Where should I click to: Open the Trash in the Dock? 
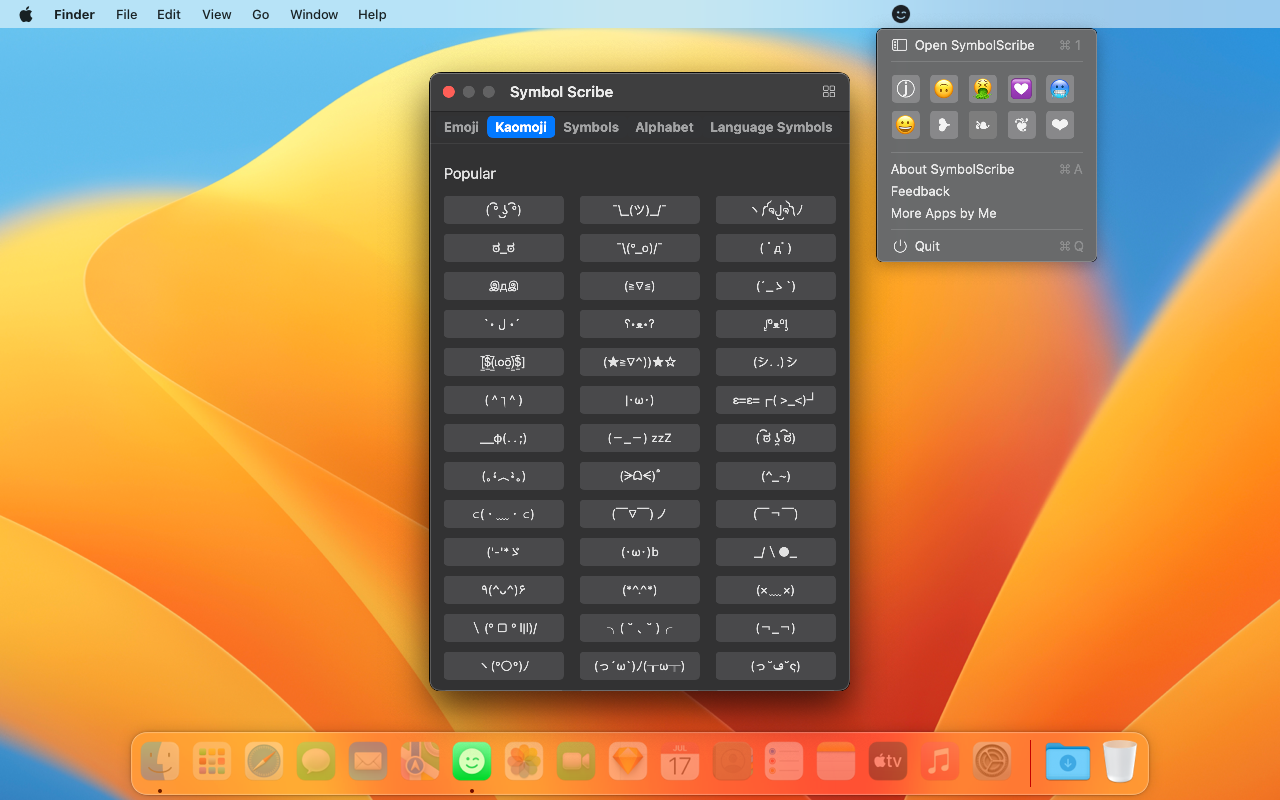click(1120, 762)
